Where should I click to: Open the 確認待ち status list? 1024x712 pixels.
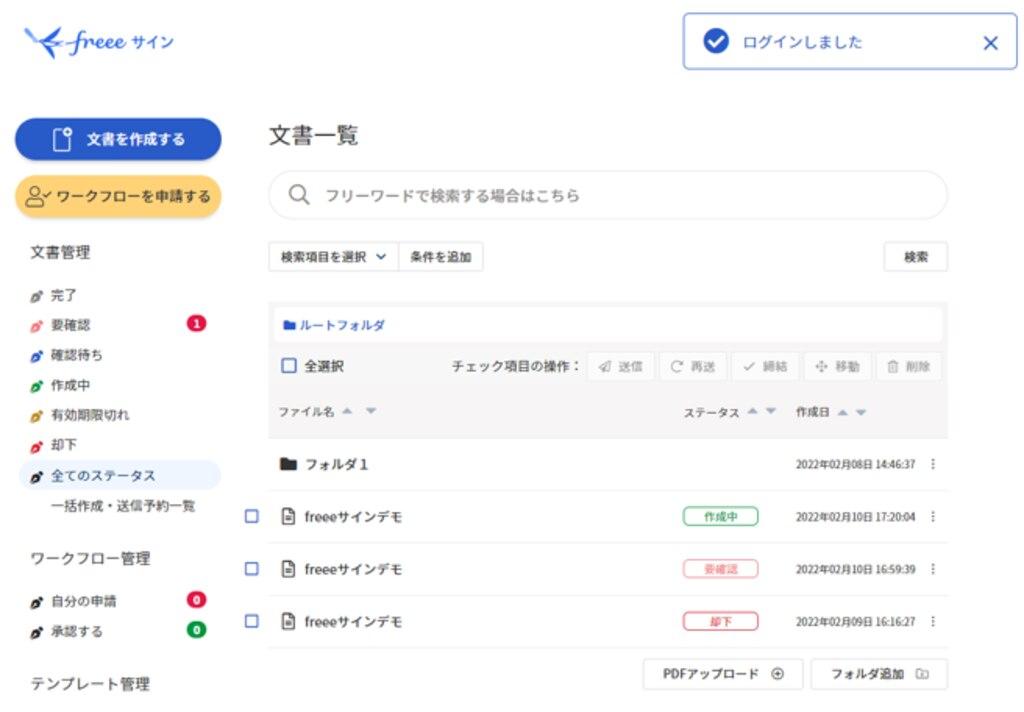point(76,355)
